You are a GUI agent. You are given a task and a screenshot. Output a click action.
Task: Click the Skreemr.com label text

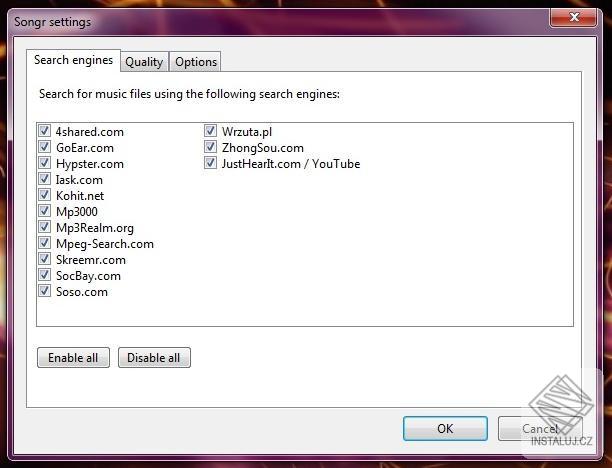click(x=91, y=260)
